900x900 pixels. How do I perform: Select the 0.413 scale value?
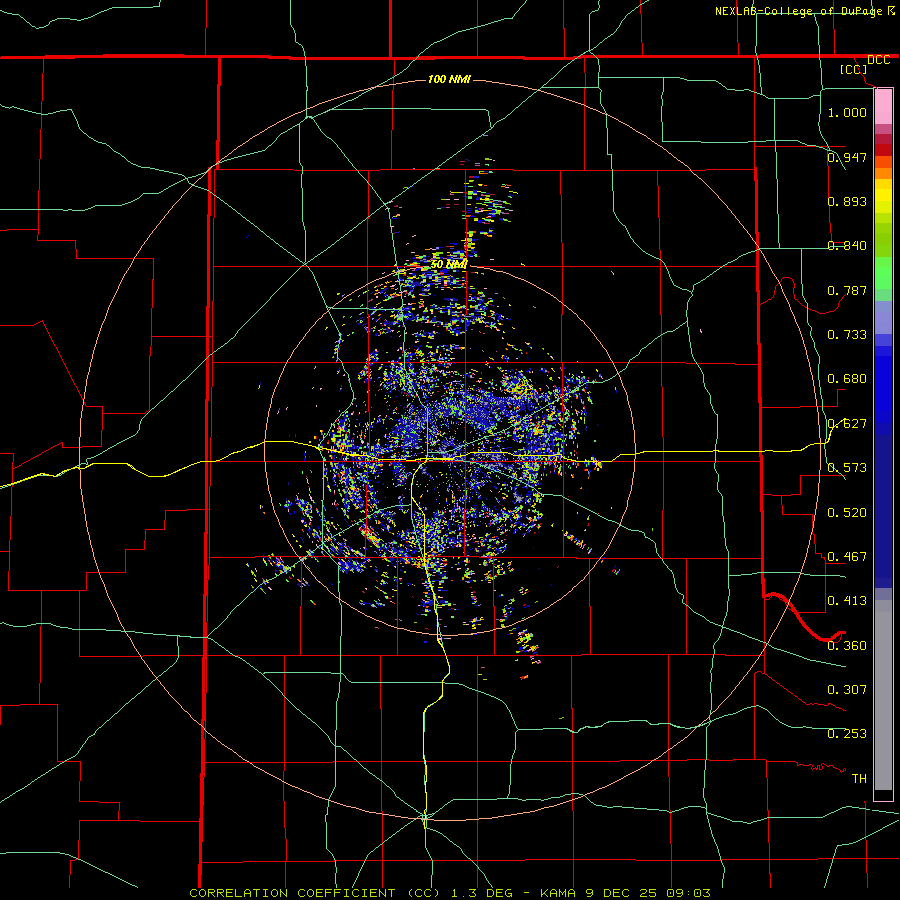[847, 601]
